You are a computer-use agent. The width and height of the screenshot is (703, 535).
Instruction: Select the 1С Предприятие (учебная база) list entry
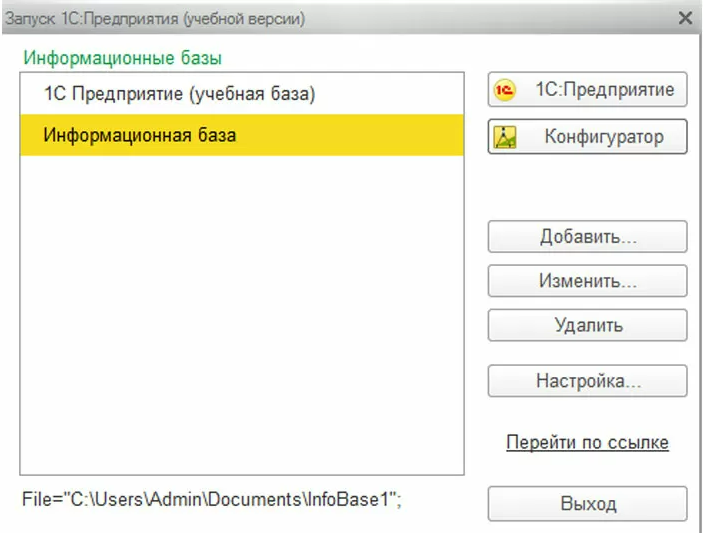[x=179, y=94]
